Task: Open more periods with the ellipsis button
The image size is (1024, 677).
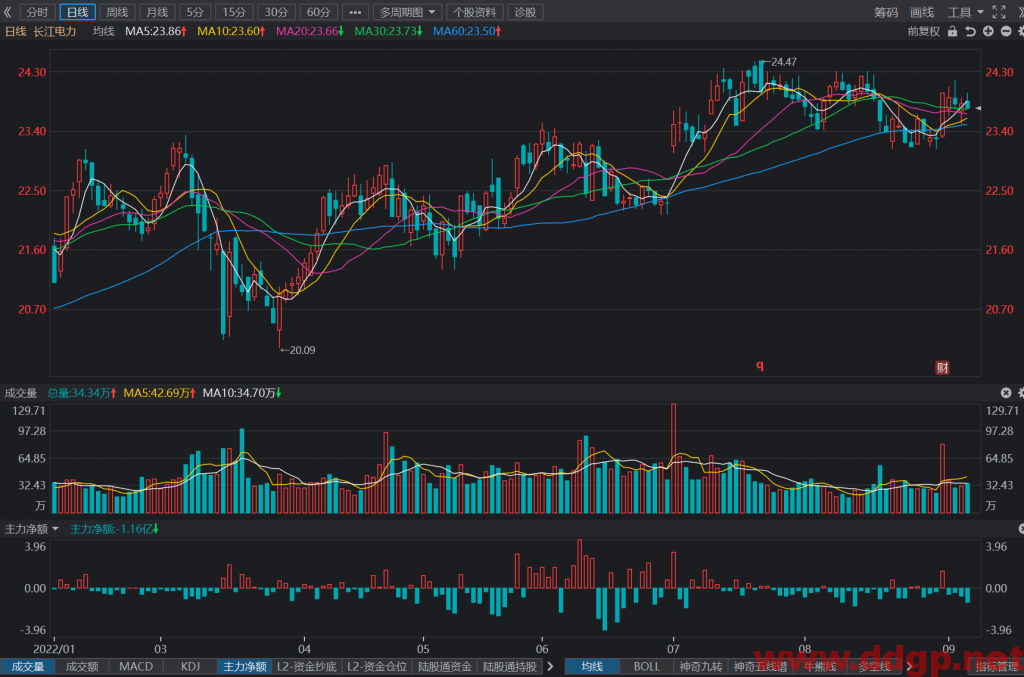Action: pyautogui.click(x=355, y=12)
